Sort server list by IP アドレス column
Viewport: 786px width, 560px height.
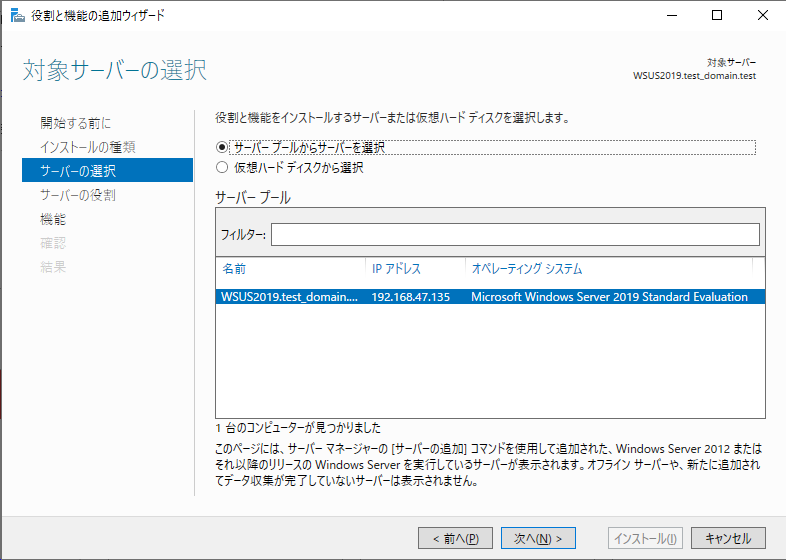(416, 269)
